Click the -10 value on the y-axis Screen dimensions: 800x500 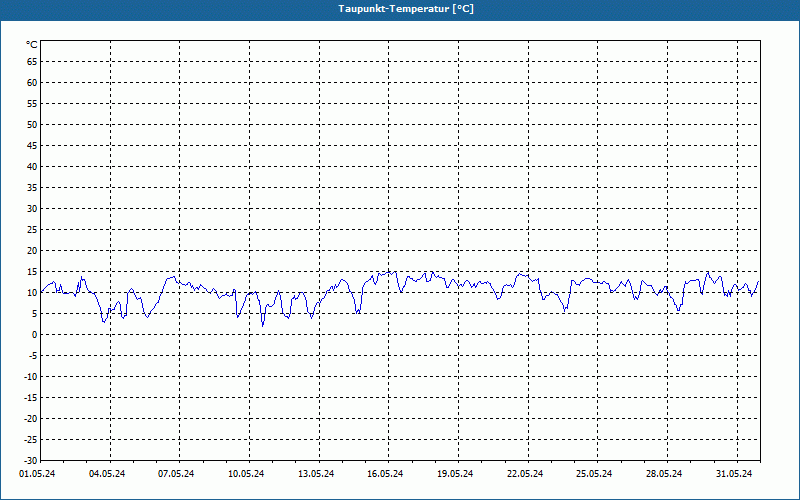[31, 377]
